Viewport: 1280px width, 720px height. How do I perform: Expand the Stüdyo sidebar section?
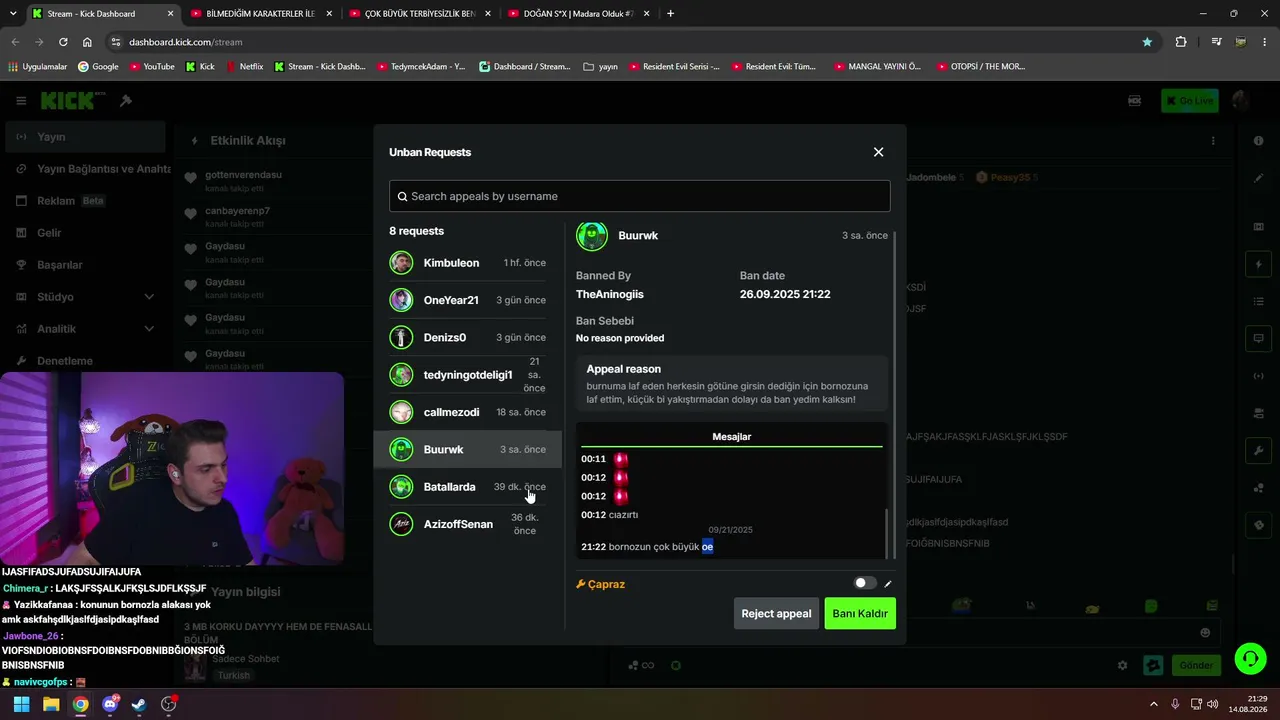(x=85, y=297)
